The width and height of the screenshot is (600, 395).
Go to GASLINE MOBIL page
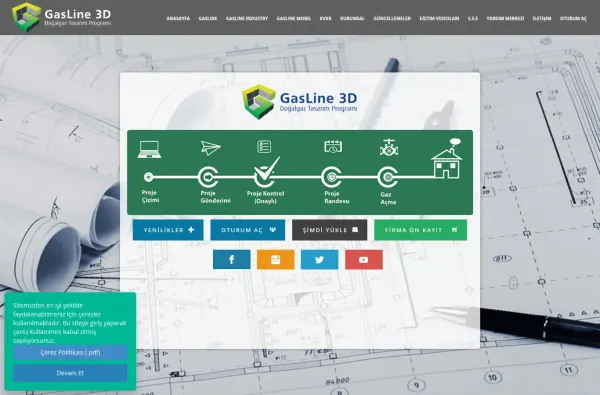click(x=293, y=18)
